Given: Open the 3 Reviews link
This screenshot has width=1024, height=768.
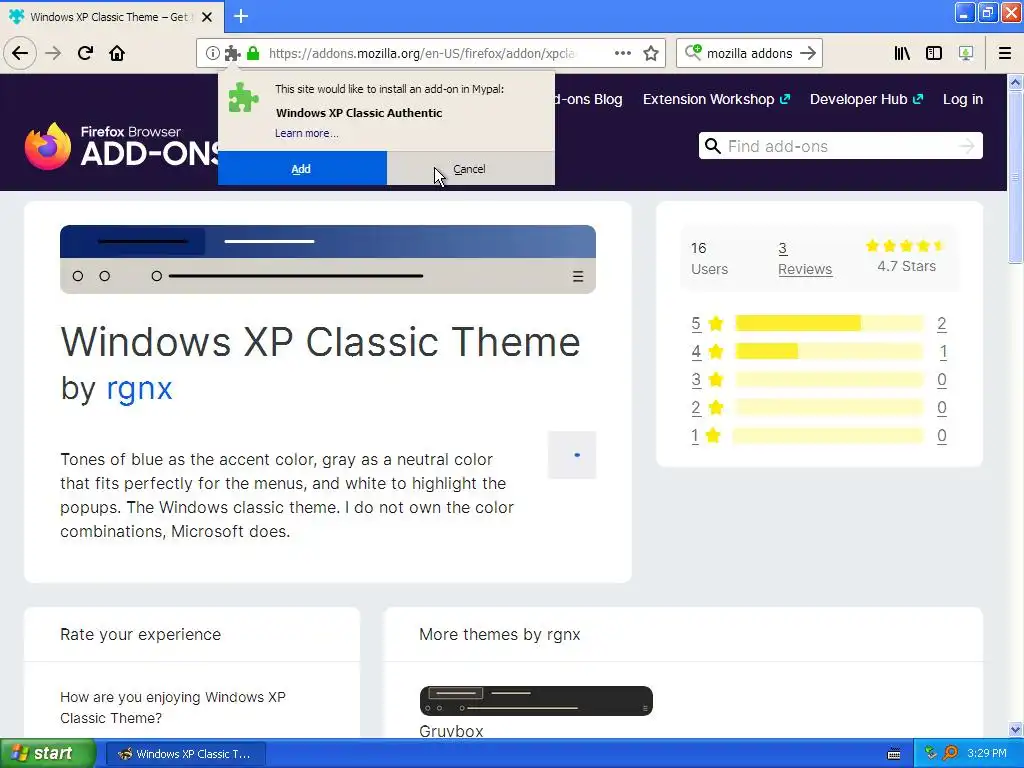Looking at the screenshot, I should click(805, 259).
